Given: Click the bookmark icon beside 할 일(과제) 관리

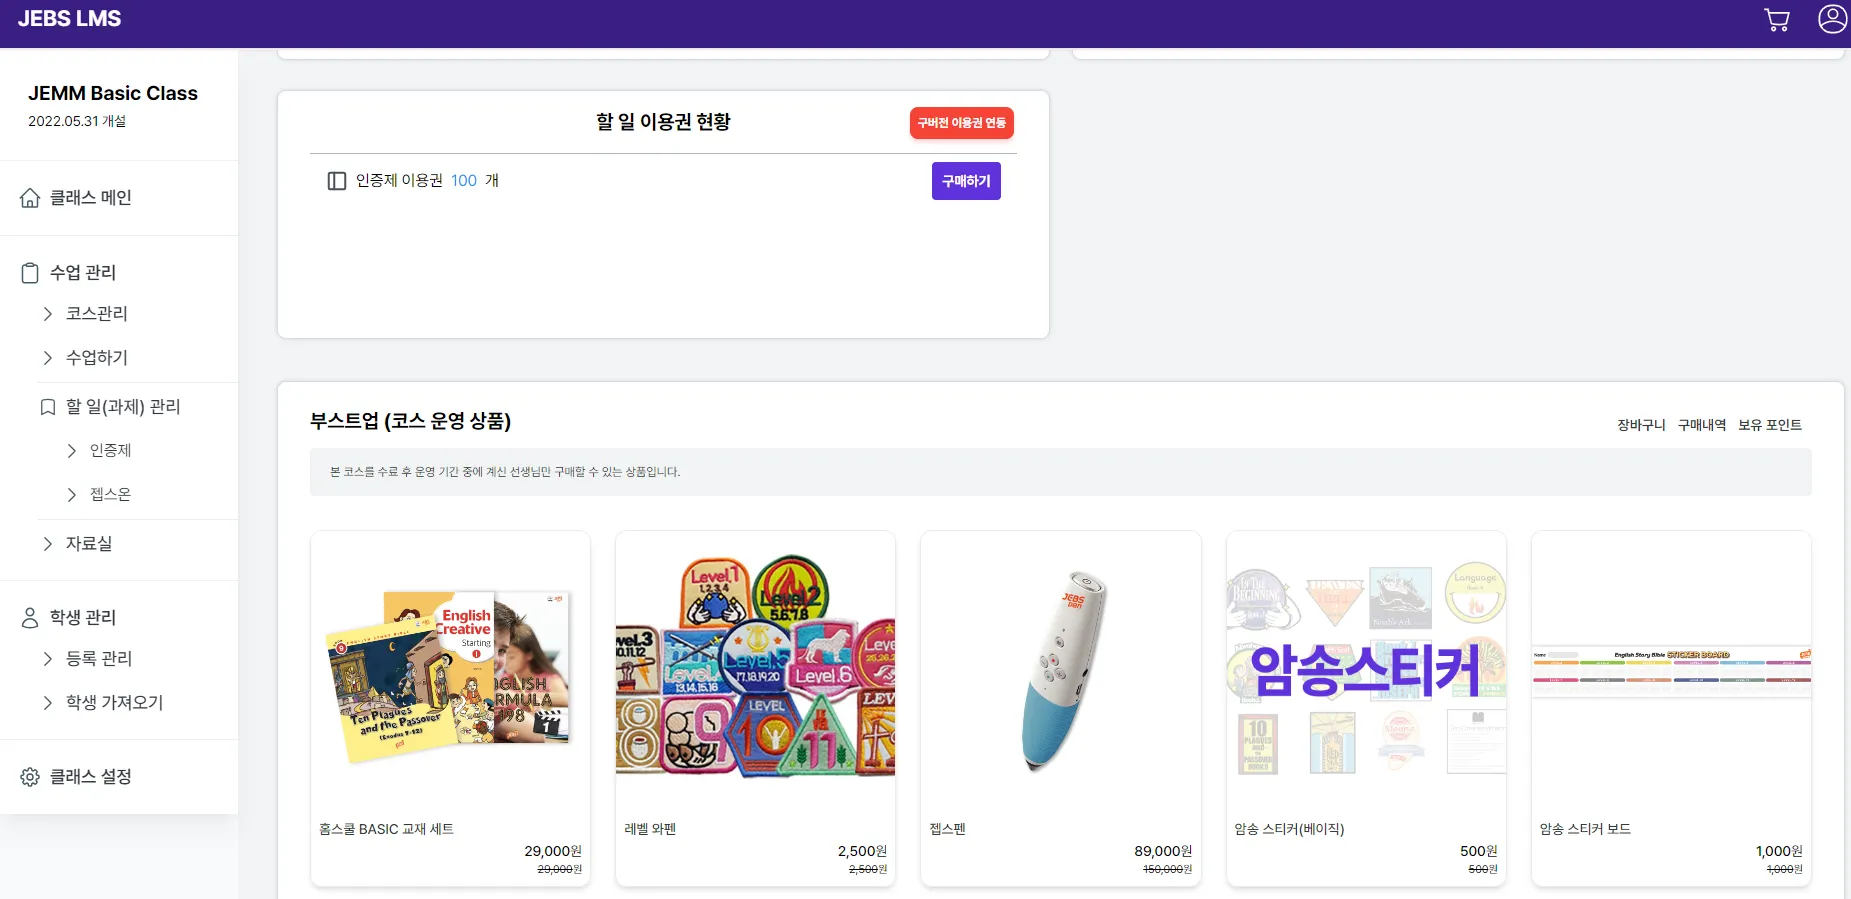Looking at the screenshot, I should pyautogui.click(x=47, y=407).
